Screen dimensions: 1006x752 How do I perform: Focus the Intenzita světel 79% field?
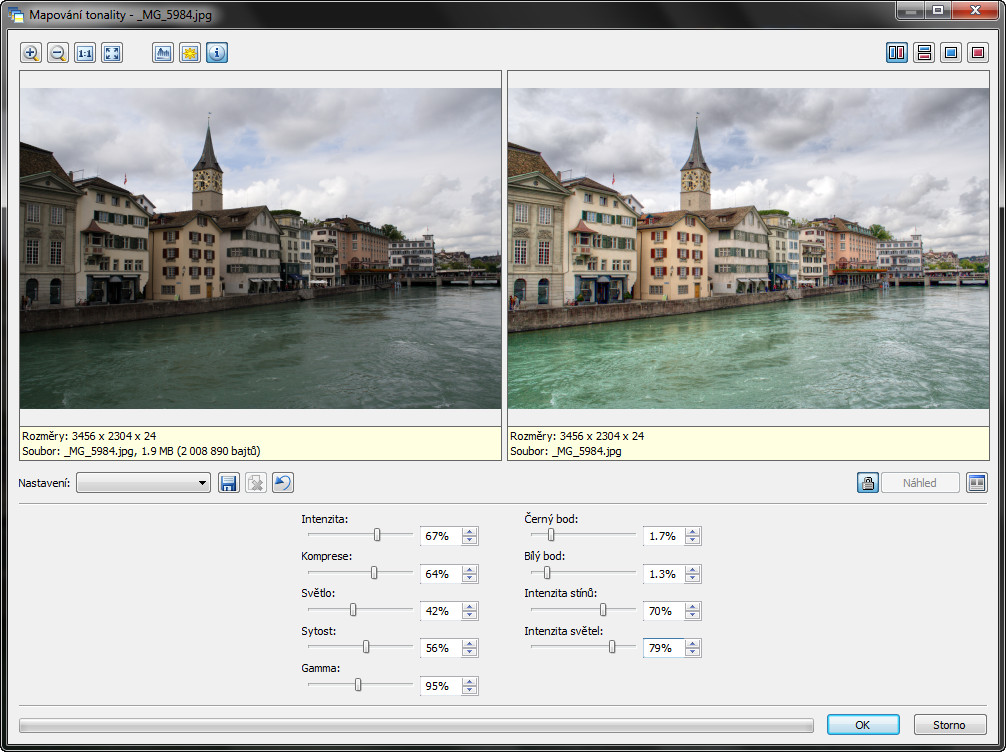pos(663,648)
